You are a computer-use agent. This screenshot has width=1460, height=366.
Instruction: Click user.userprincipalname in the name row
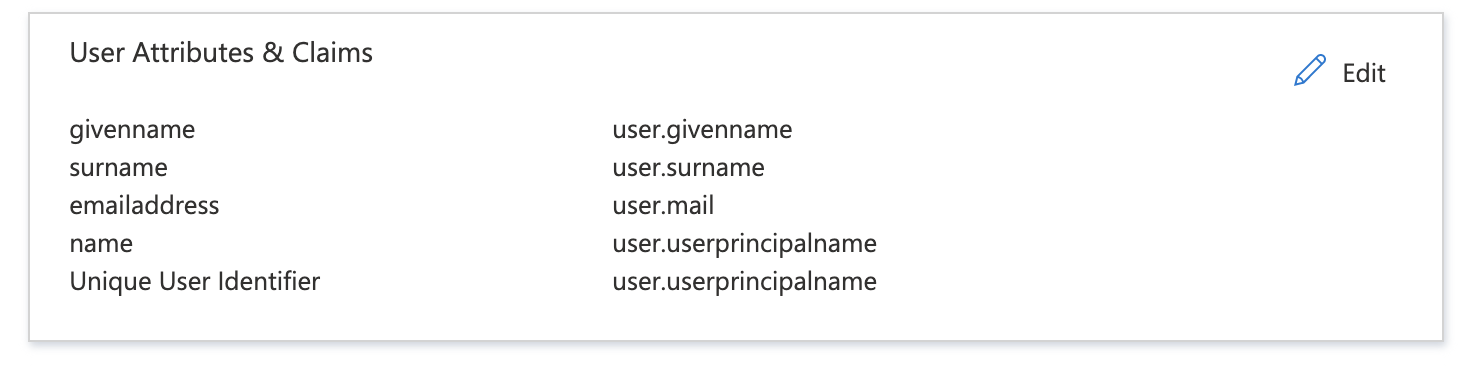pos(744,244)
